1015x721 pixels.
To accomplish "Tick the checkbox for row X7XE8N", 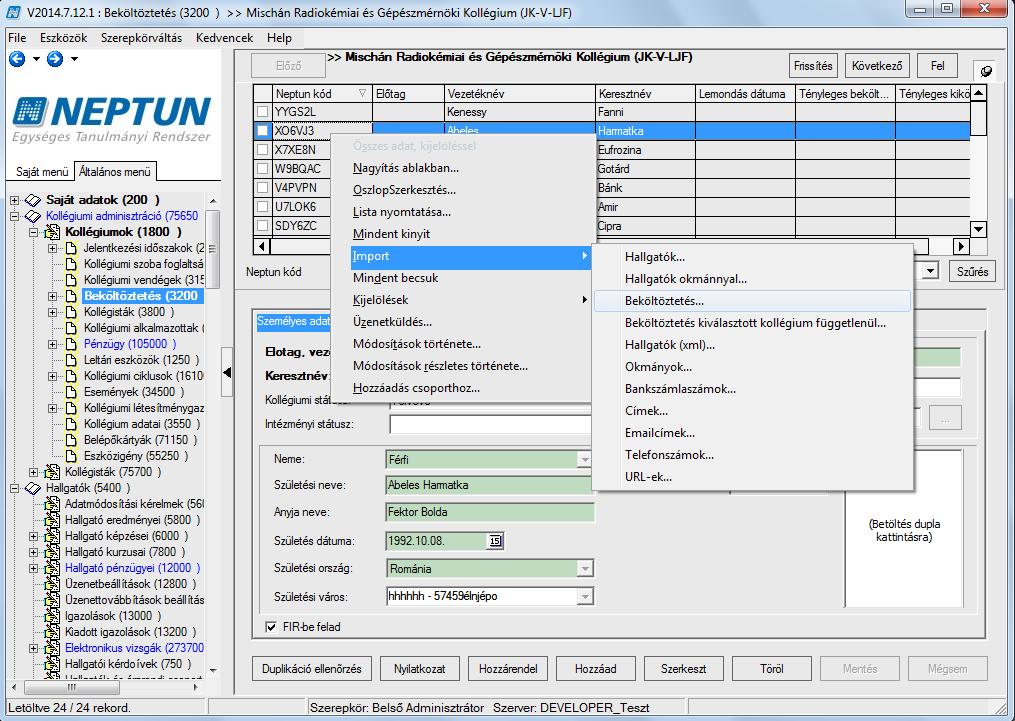I will point(263,150).
